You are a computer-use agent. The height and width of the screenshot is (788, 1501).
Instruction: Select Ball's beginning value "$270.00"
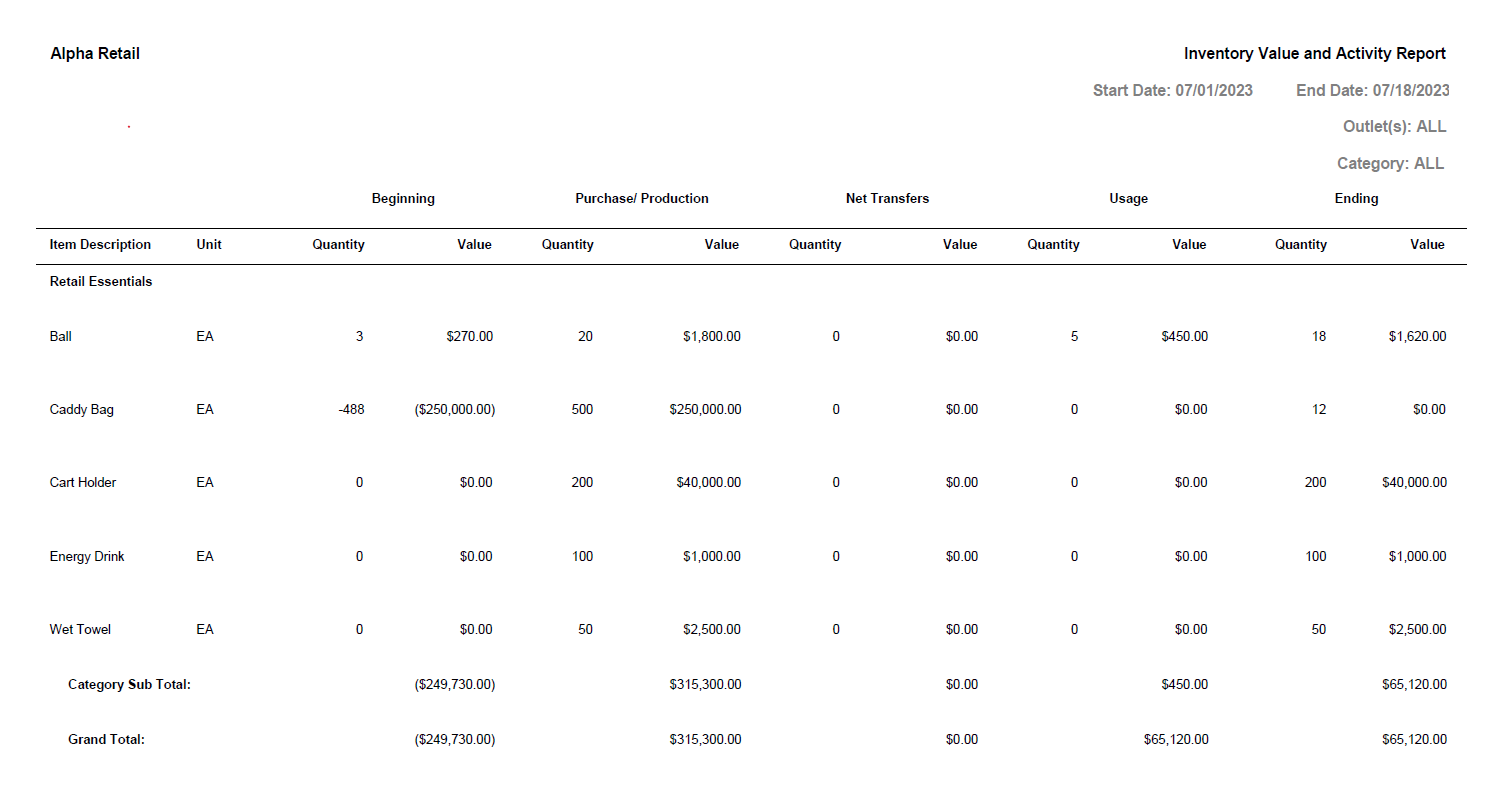tap(469, 337)
